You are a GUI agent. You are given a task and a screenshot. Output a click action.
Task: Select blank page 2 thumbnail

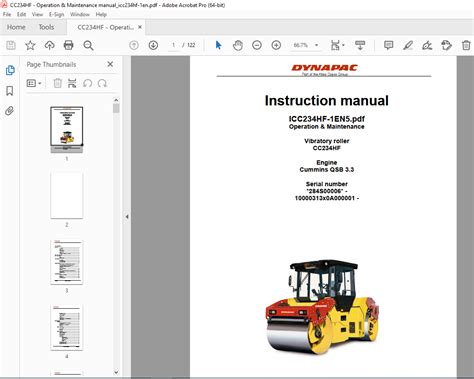click(x=67, y=196)
